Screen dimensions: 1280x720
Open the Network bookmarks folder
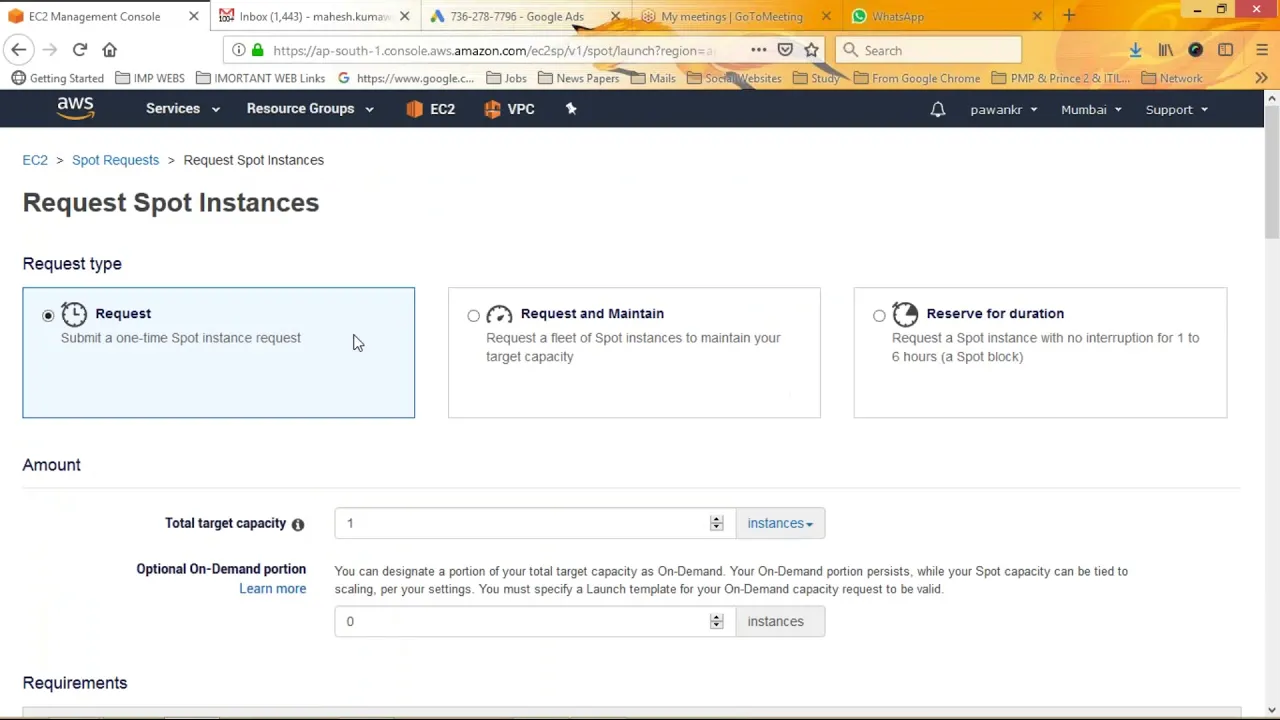[x=1171, y=78]
